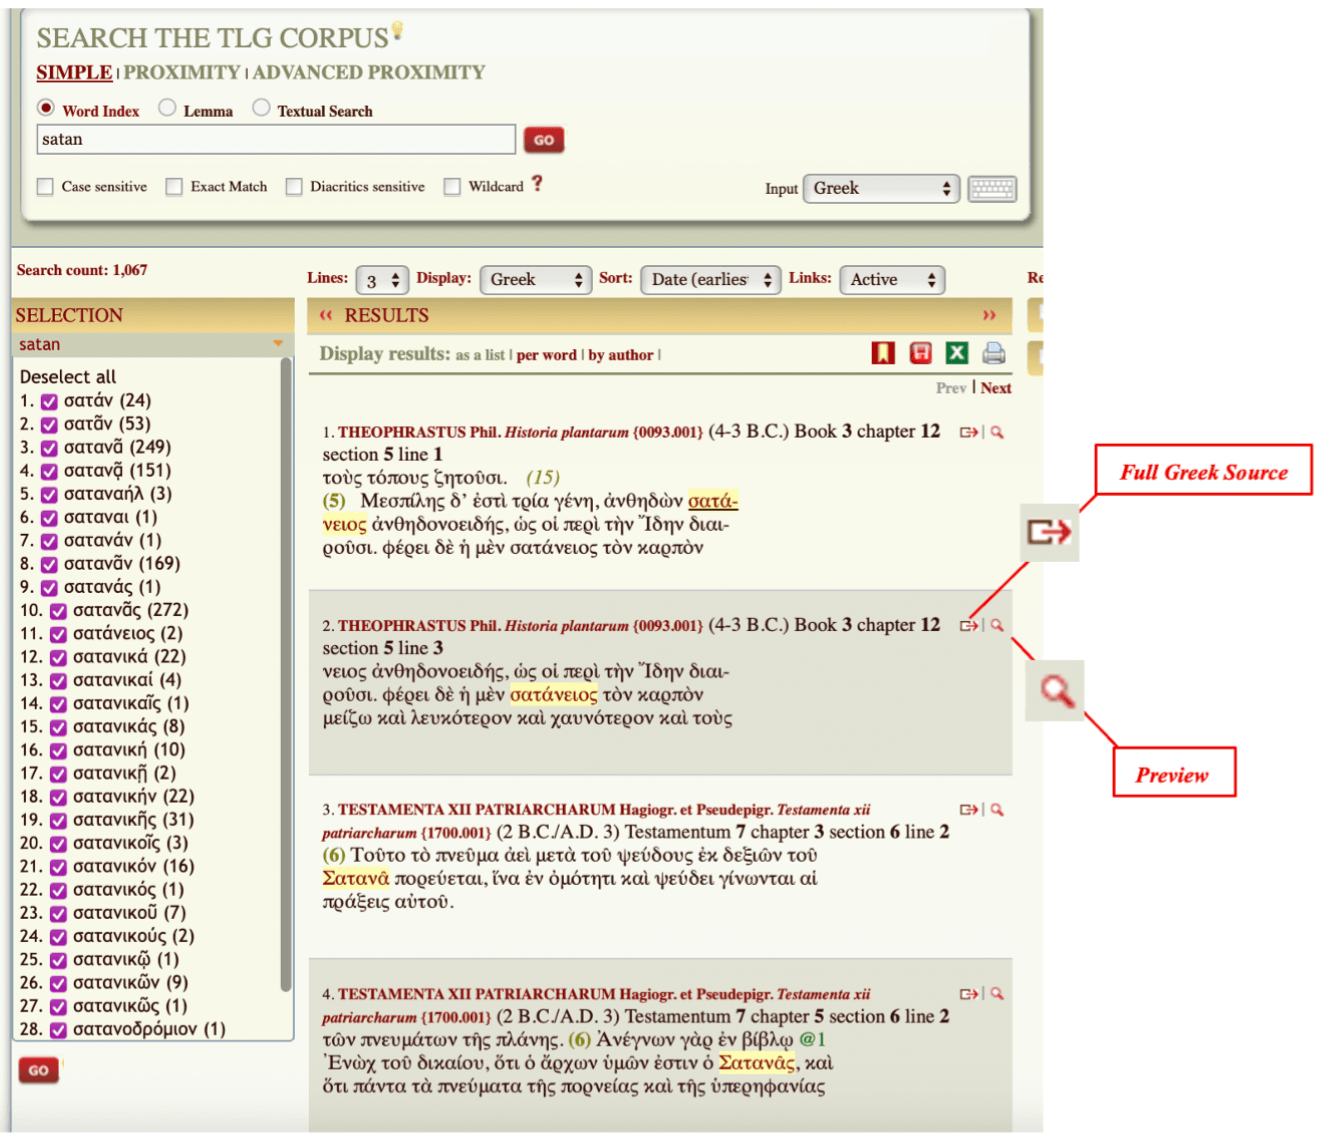Image resolution: width=1332 pixels, height=1142 pixels.
Task: Open the Sort by Date dropdown
Action: coord(710,280)
